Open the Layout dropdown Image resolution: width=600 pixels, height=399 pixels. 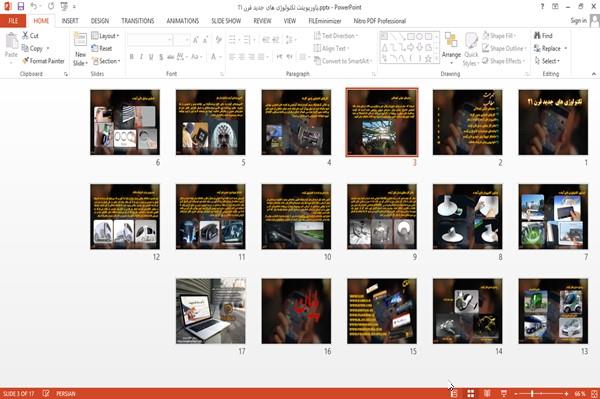[x=105, y=36]
